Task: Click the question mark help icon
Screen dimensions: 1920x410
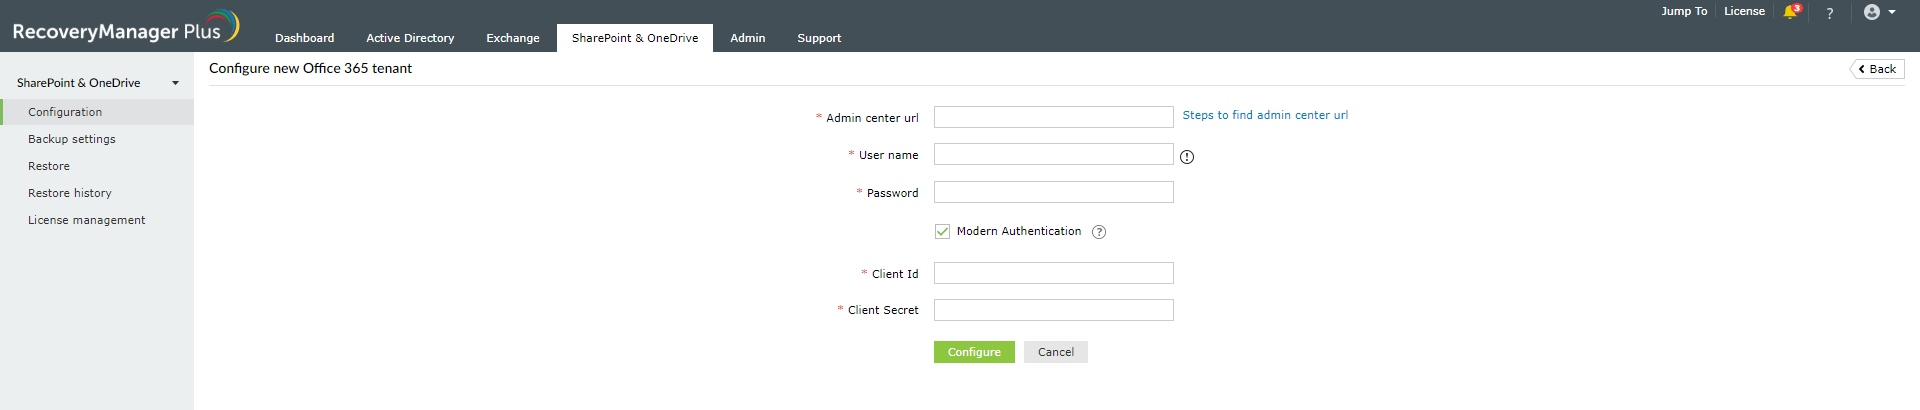Action: 1830,13
